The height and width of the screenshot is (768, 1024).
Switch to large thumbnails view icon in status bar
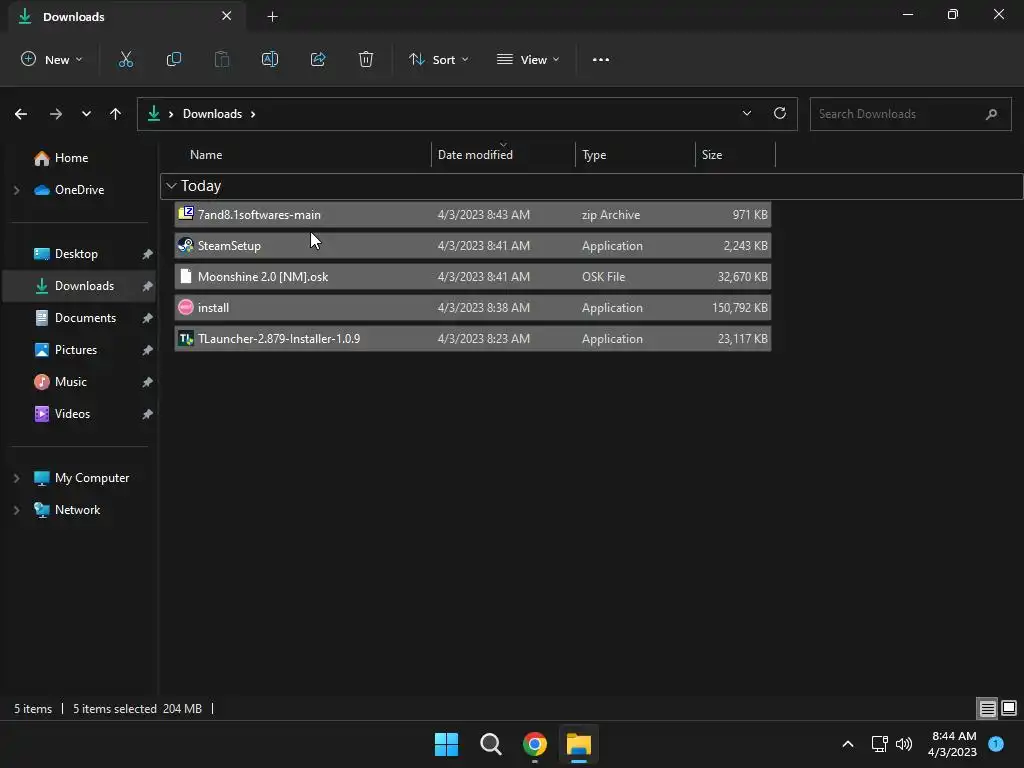1009,708
